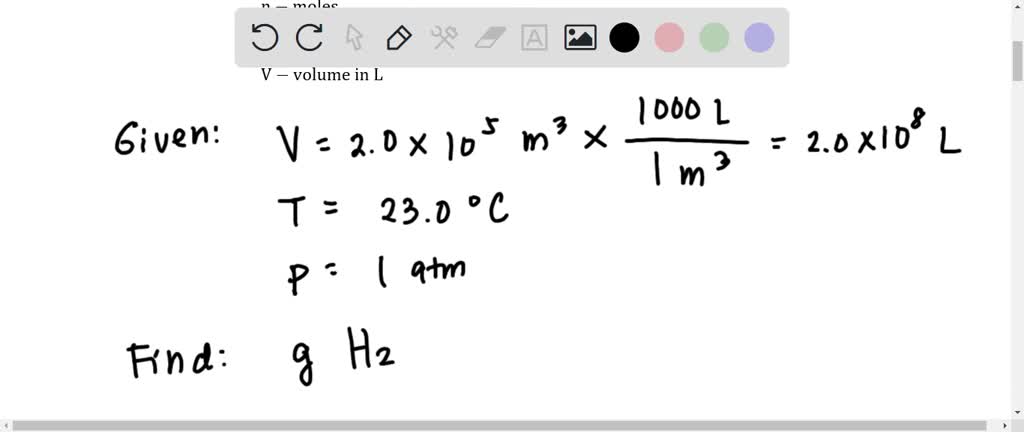Insert an image with the picture tool
The width and height of the screenshot is (1024, 432).
point(580,38)
